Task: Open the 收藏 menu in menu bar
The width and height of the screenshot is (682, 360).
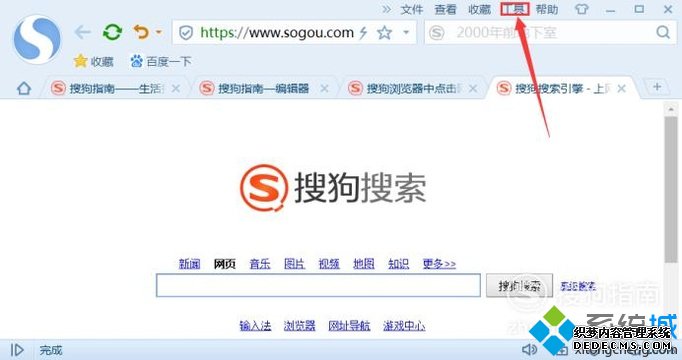Action: tap(479, 9)
